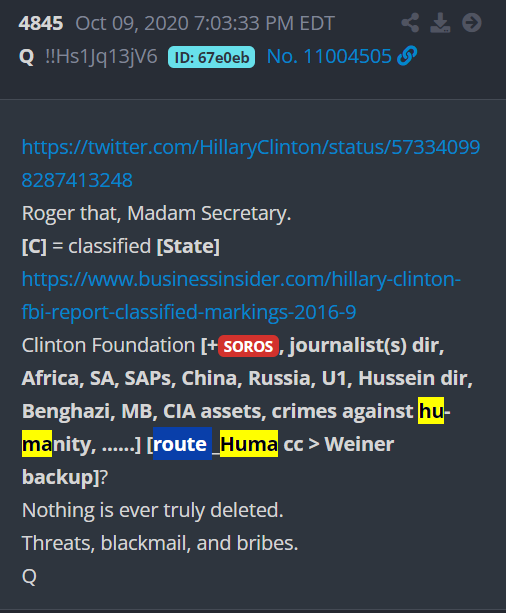Click the text Roger that, Madam Secretary

point(156,213)
